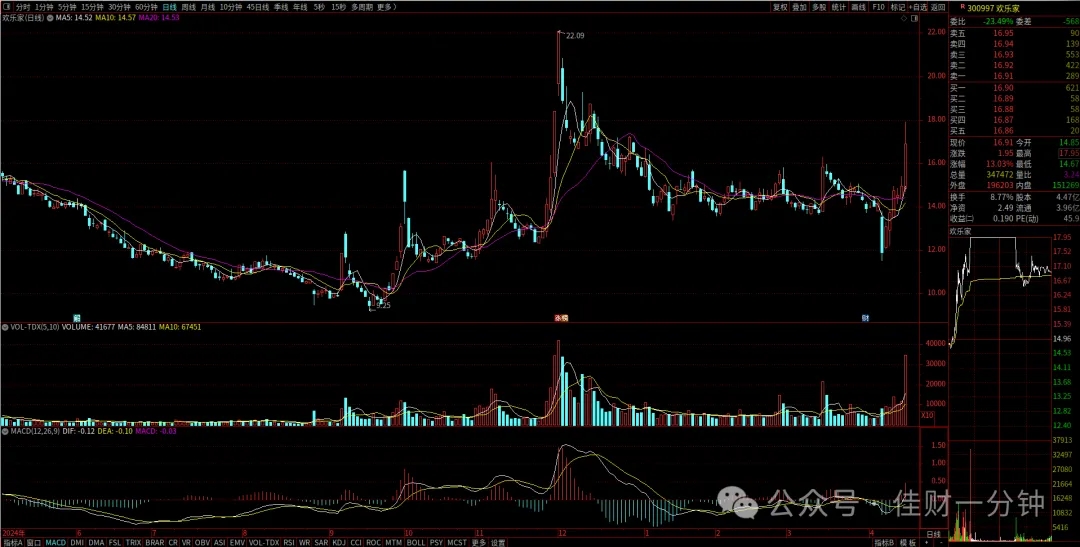Select the TRIX indicator tab
This screenshot has height=547, width=1080.
134,542
